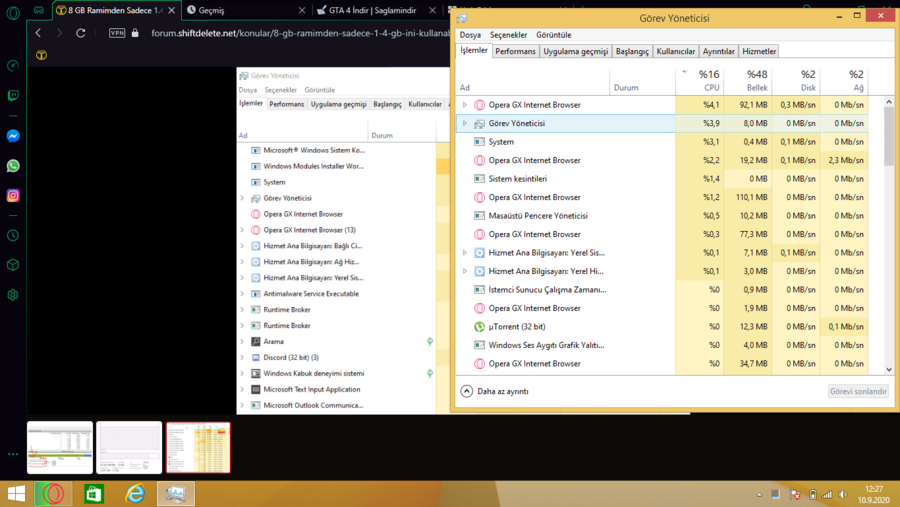
Task: Switch to Uygulama geçmişi tab
Action: point(576,51)
